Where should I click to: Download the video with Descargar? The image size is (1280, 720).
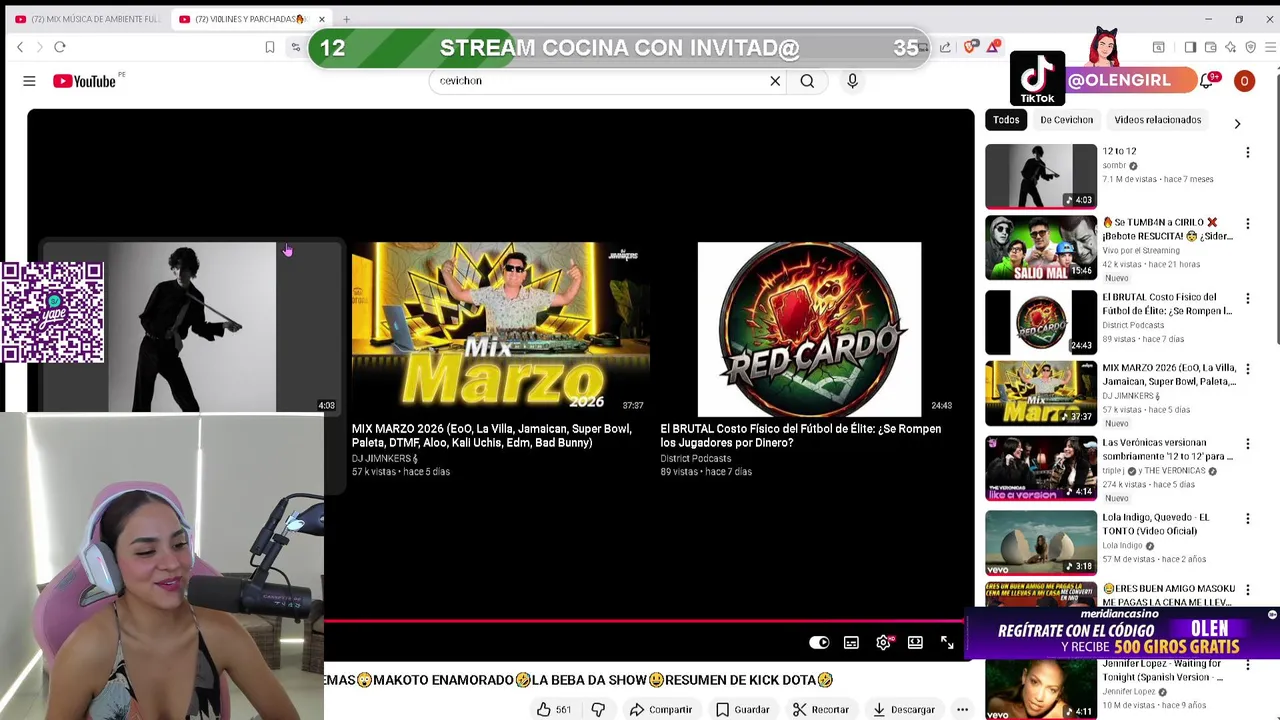click(903, 709)
